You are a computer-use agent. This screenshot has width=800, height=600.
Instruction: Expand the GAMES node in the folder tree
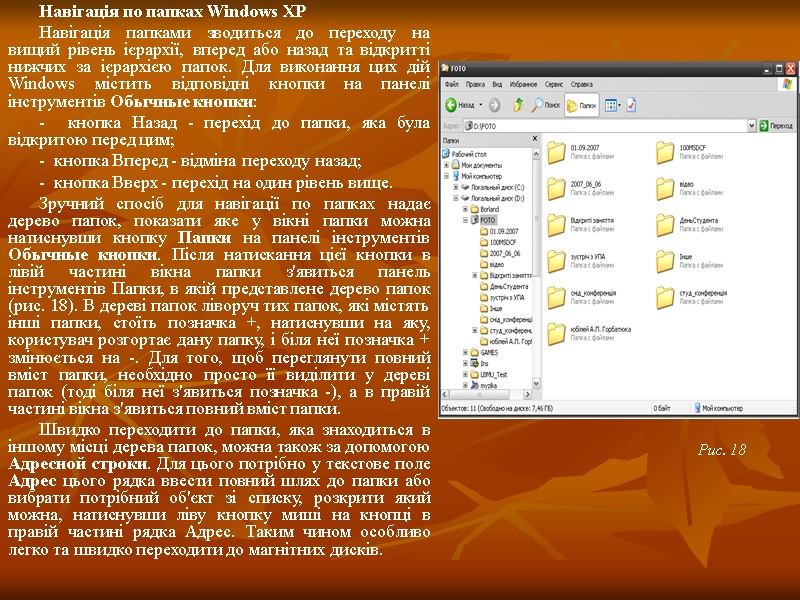pyautogui.click(x=464, y=354)
